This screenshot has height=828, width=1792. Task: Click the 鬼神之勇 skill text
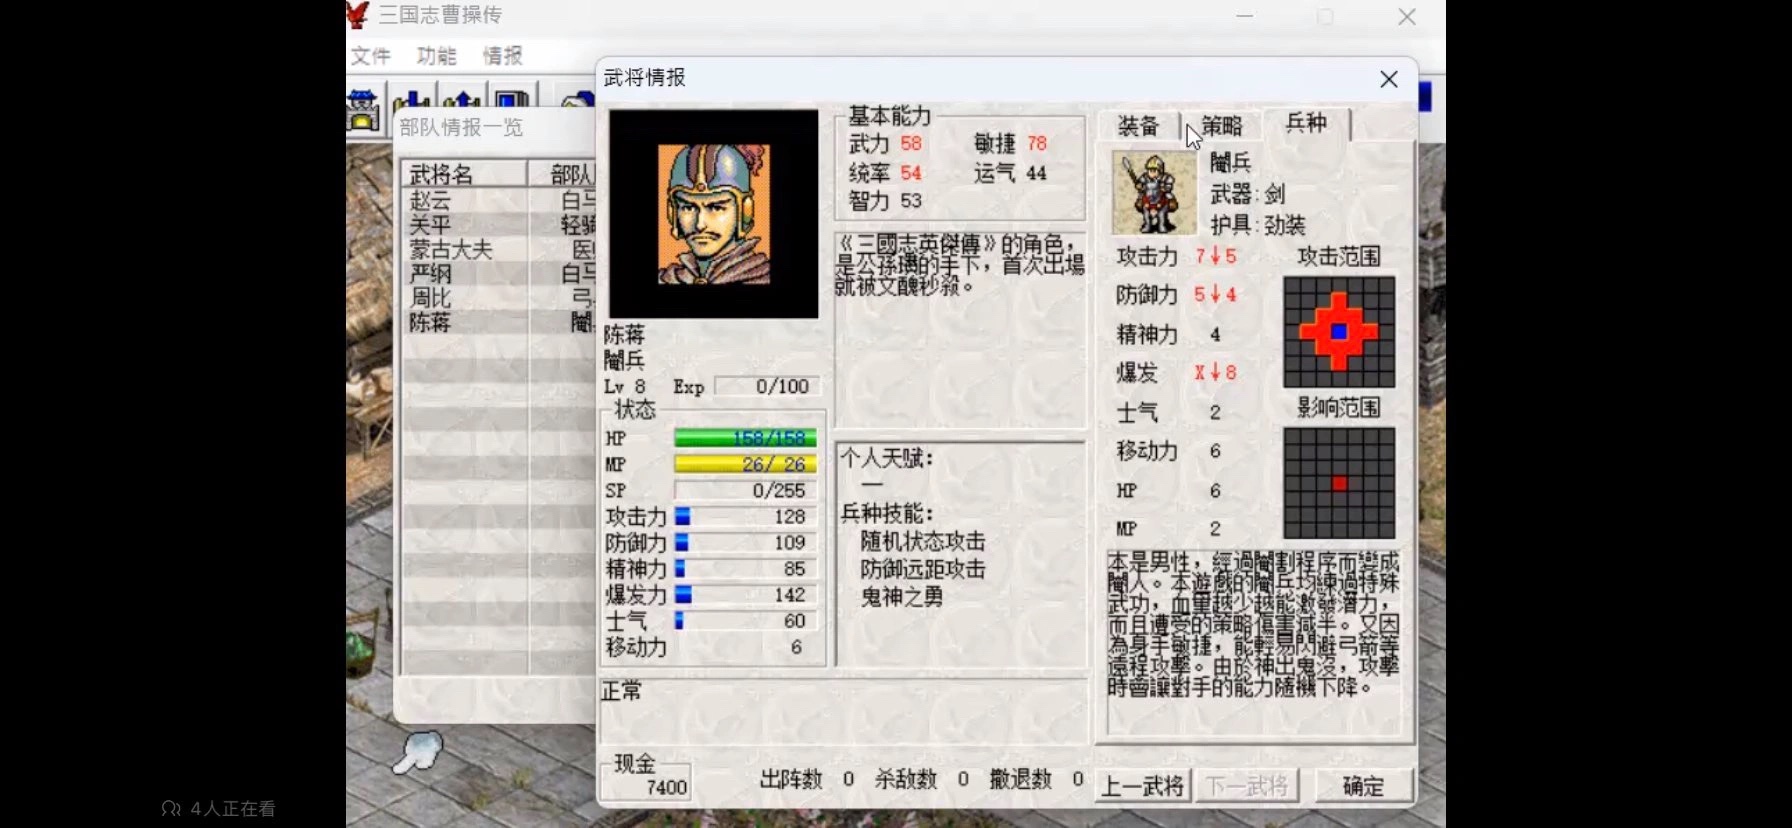902,597
